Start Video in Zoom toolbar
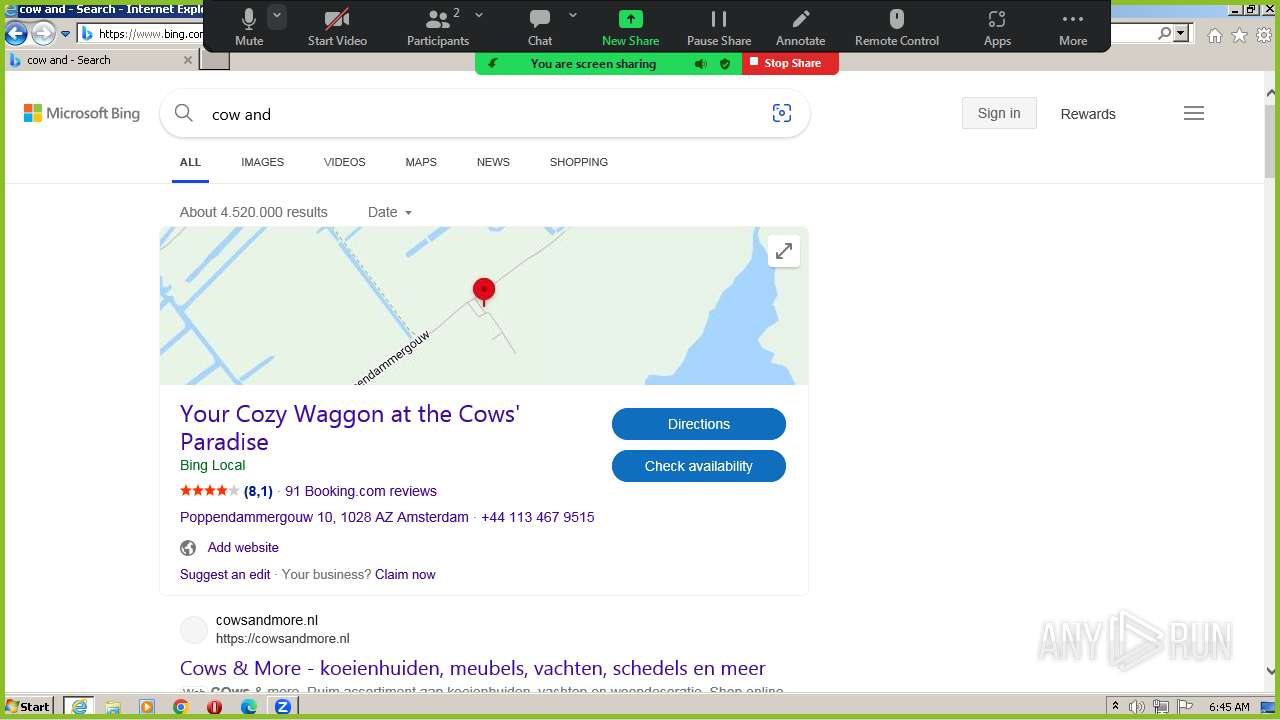The height and width of the screenshot is (720, 1280). tap(337, 27)
